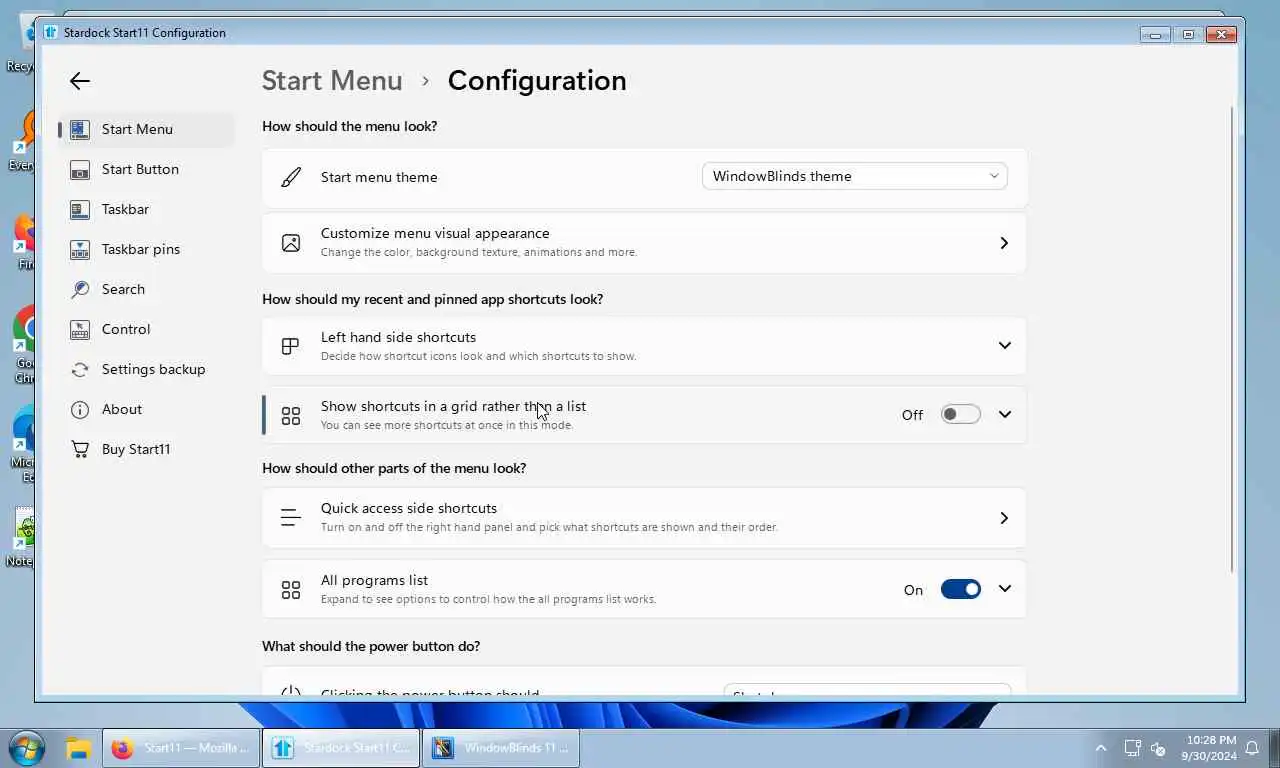
Task: Select Start Button in the sidebar
Action: point(147,169)
